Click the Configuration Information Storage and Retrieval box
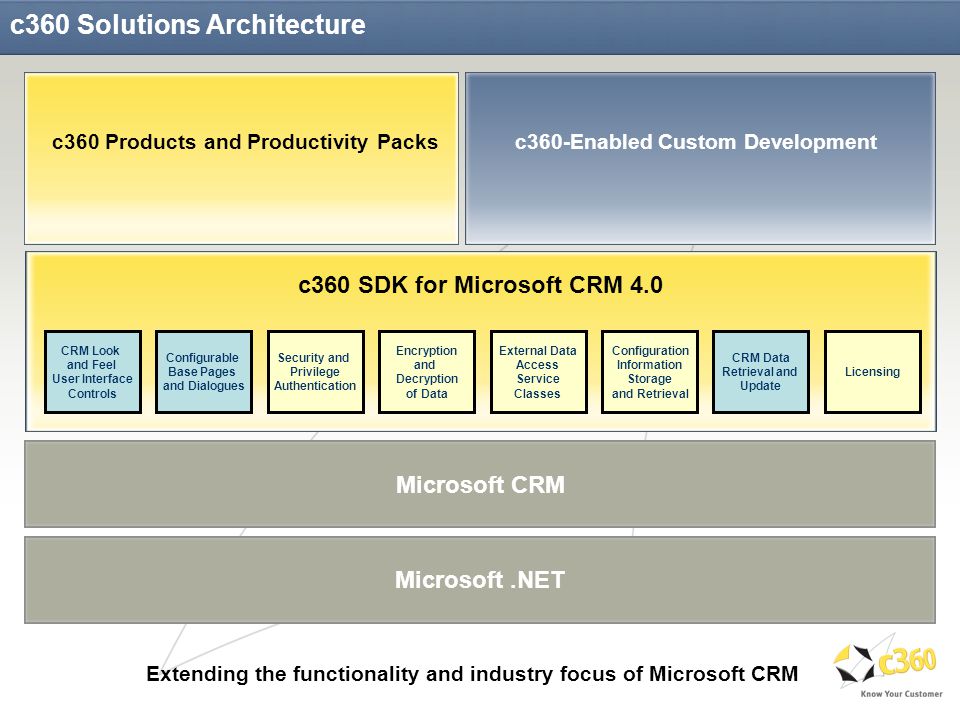960x720 pixels. pyautogui.click(x=650, y=372)
